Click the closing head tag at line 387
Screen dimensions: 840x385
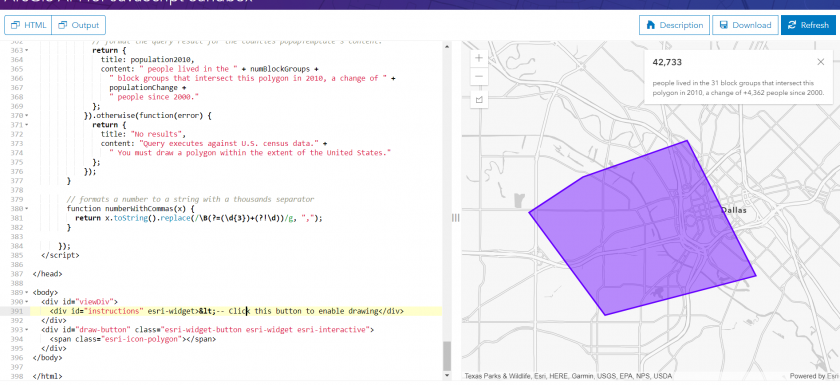coord(47,274)
